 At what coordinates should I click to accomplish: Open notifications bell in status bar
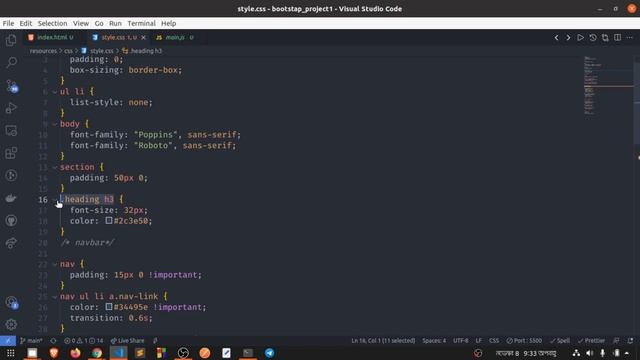pyautogui.click(x=631, y=340)
